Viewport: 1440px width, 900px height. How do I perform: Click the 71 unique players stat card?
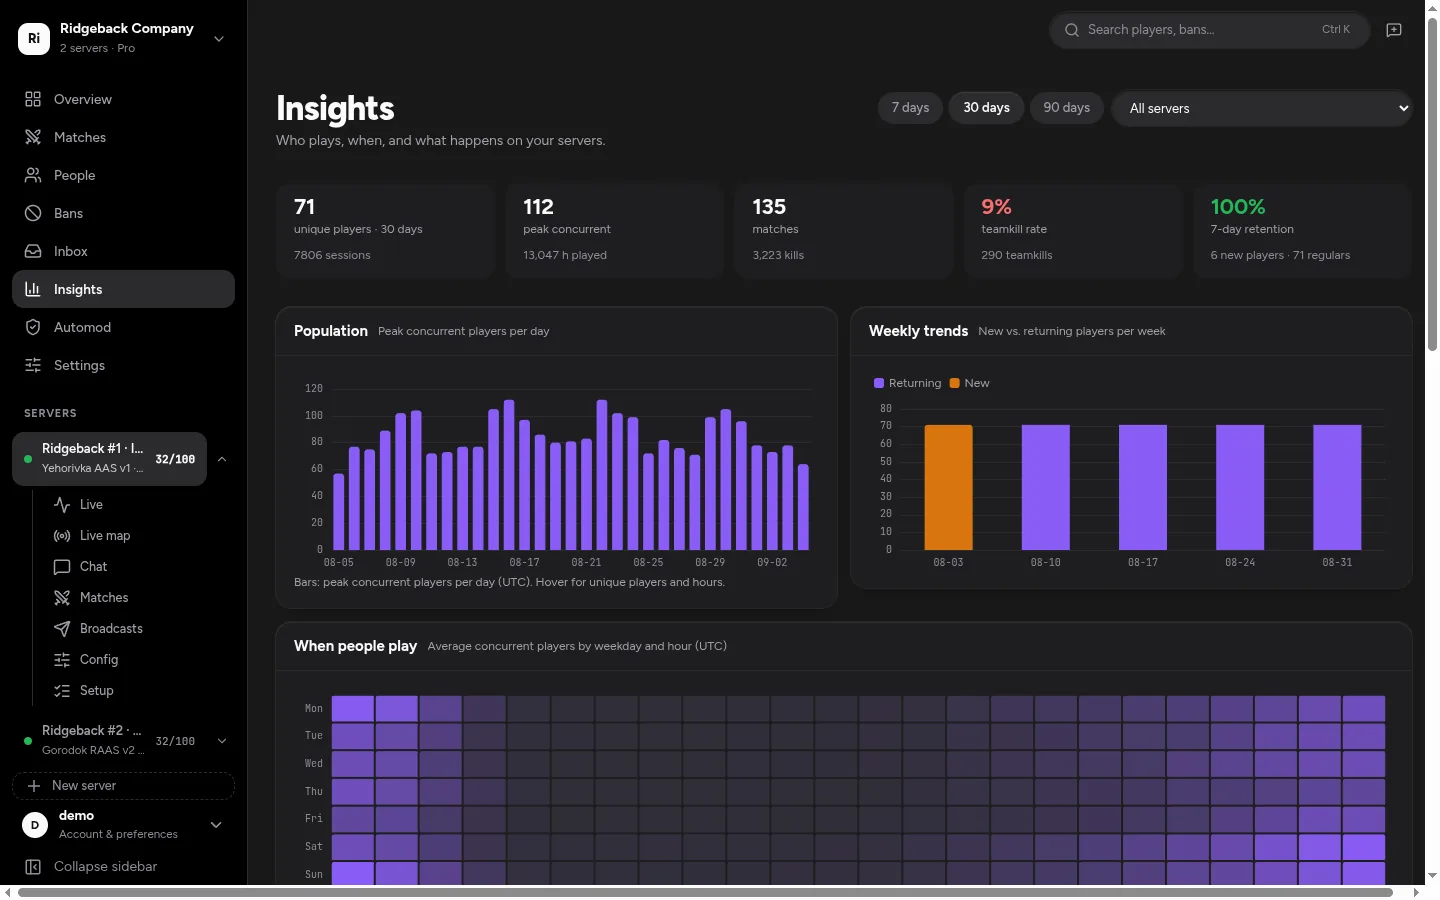pos(385,231)
